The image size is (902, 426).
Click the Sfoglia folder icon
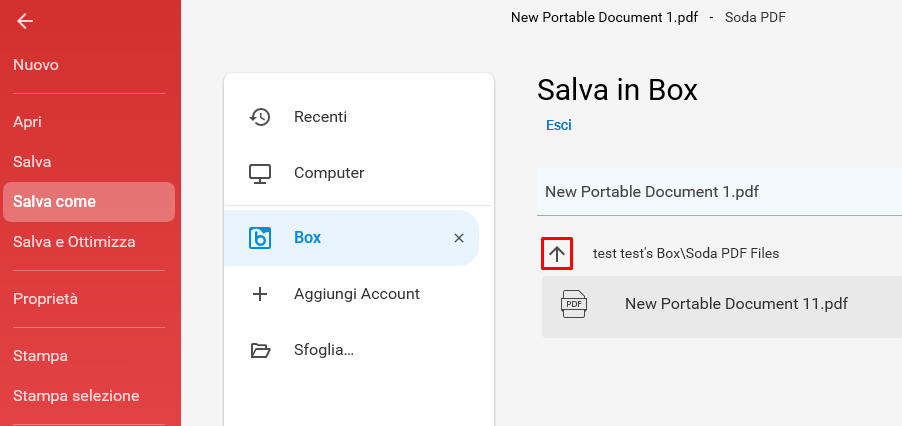(x=260, y=350)
